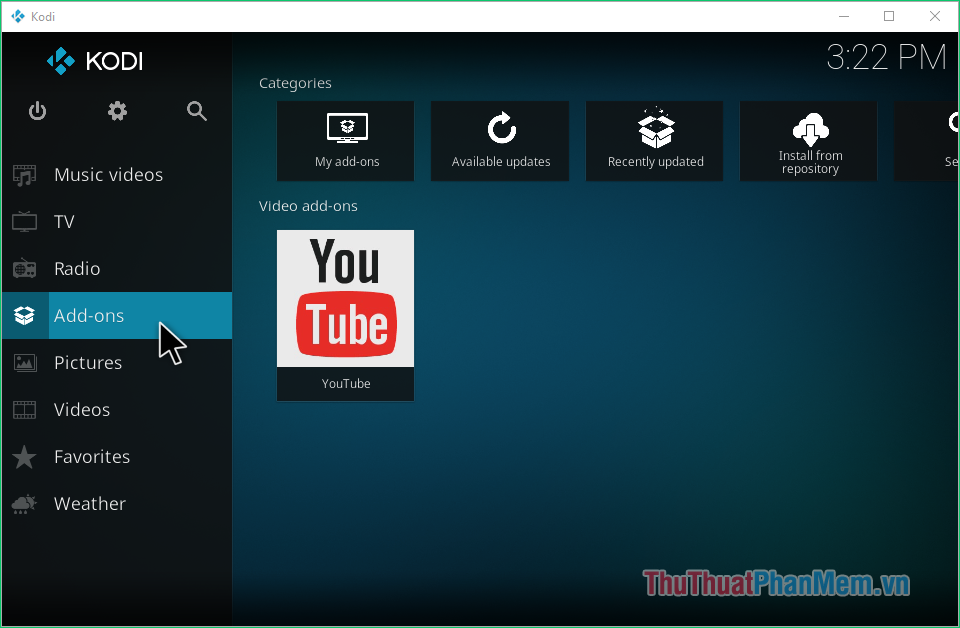The height and width of the screenshot is (628, 960).
Task: Open the YouTube add-on thumbnail
Action: [x=345, y=300]
